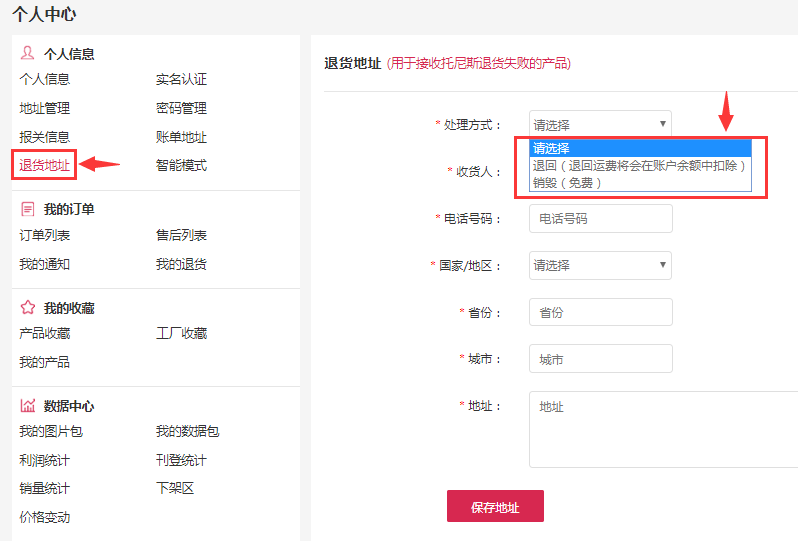
Task: Open 地址管理 in sidebar
Action: (45, 108)
